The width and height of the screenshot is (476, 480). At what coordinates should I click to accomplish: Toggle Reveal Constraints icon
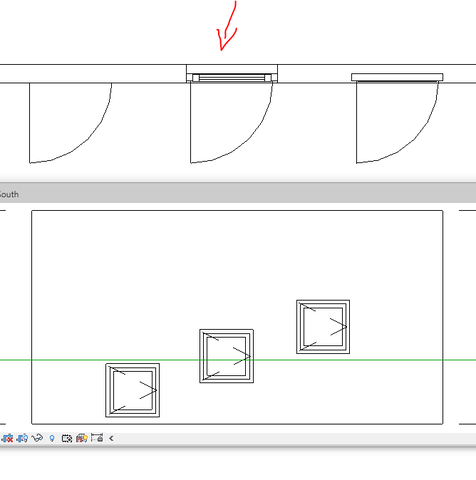[97, 438]
